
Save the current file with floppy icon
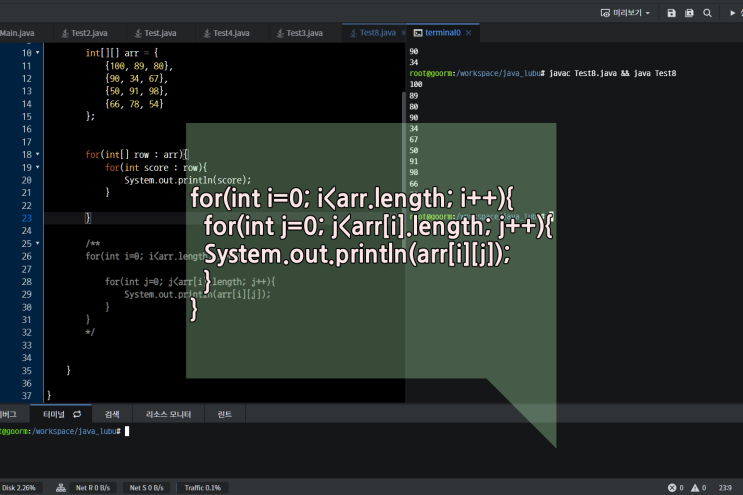tap(671, 13)
